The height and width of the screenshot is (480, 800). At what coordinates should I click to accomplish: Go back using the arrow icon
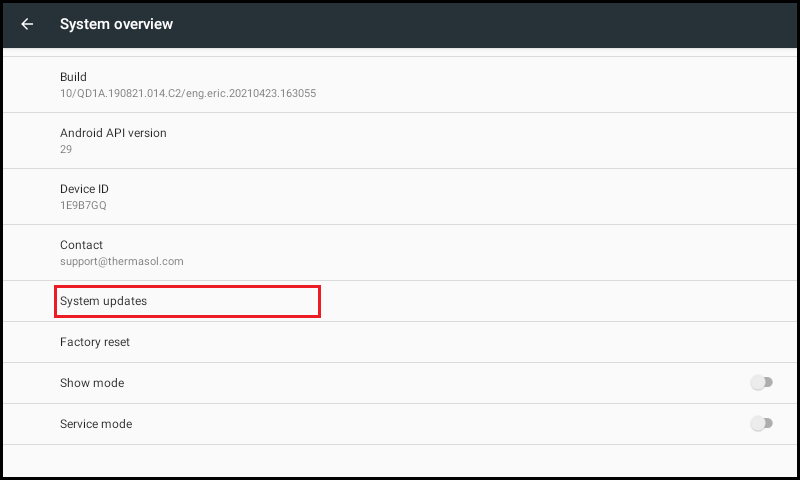tap(27, 24)
